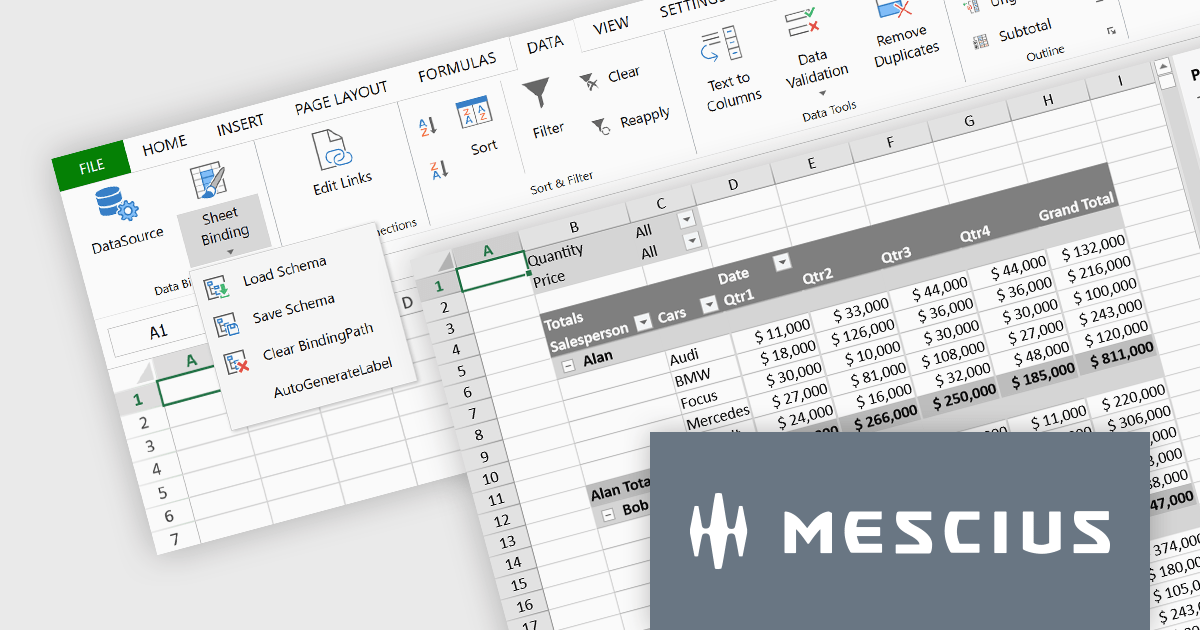Sort descending with the Z-A icon

pos(438,170)
